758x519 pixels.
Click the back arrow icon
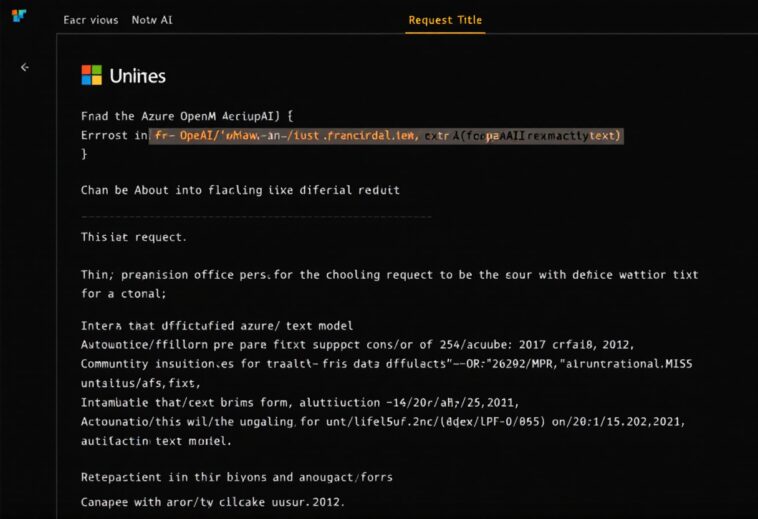coord(25,67)
